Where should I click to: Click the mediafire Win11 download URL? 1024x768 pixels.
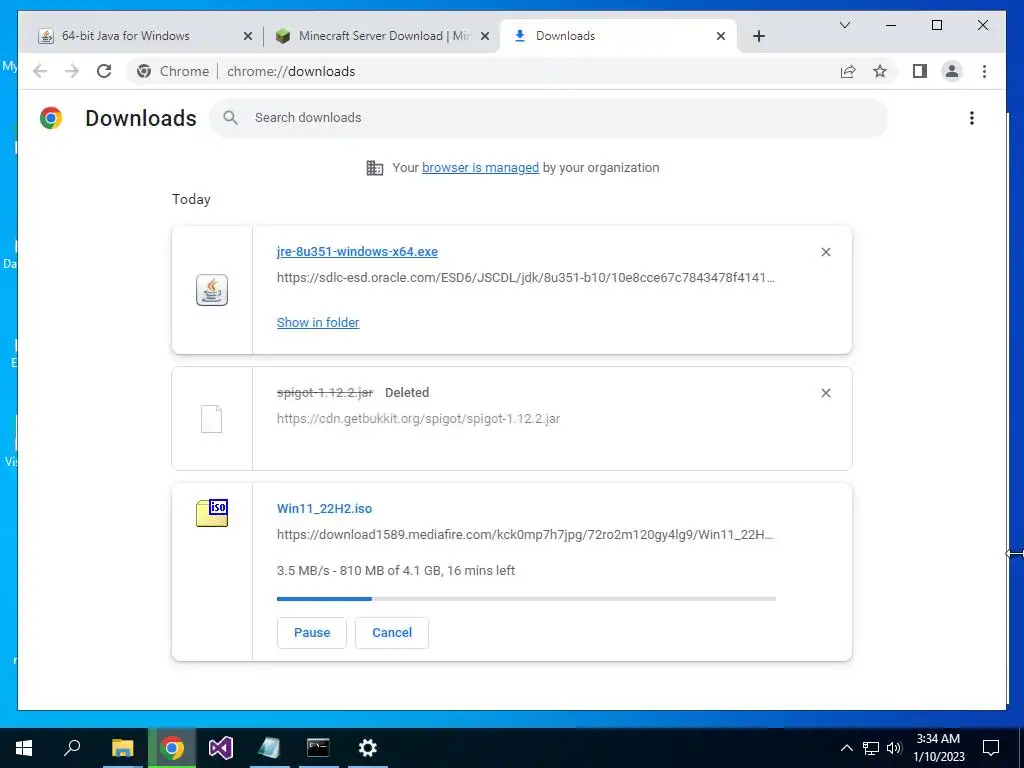[x=524, y=535]
